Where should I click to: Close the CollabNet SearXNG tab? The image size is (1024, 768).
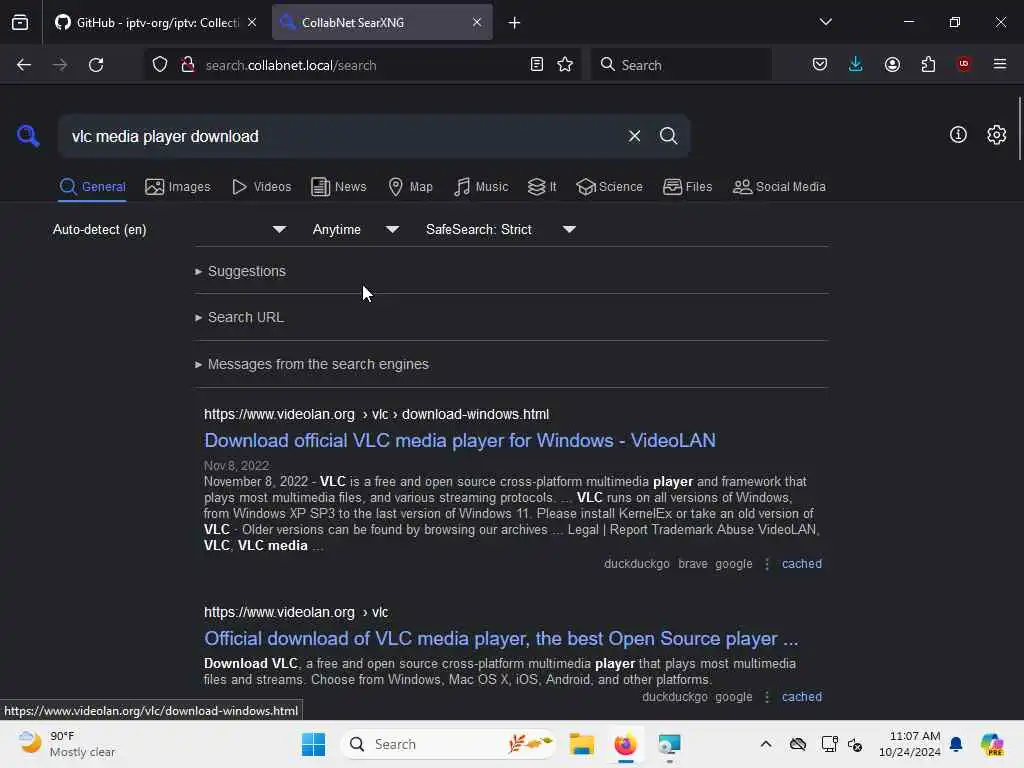click(x=477, y=22)
